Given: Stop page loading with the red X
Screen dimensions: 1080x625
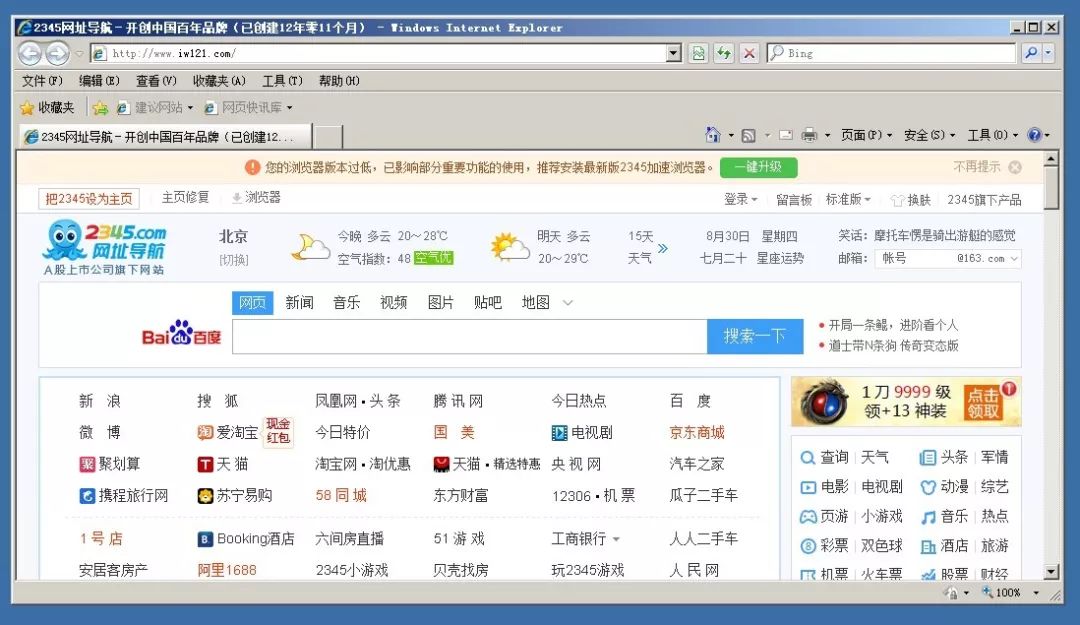Looking at the screenshot, I should [x=750, y=53].
